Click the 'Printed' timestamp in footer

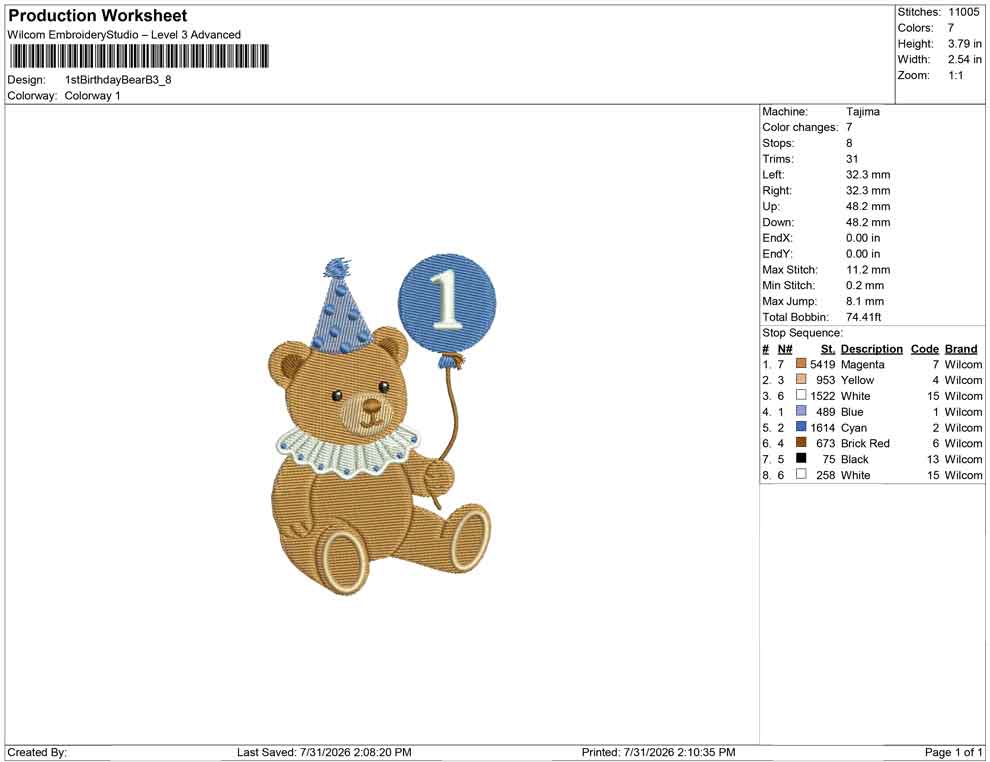(659, 752)
